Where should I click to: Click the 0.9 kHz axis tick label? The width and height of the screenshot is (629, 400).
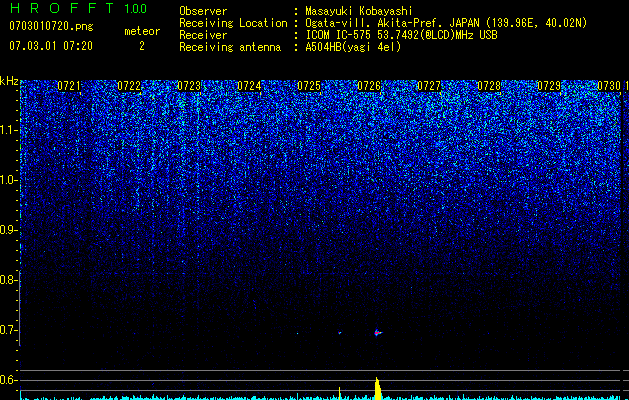tap(8, 230)
